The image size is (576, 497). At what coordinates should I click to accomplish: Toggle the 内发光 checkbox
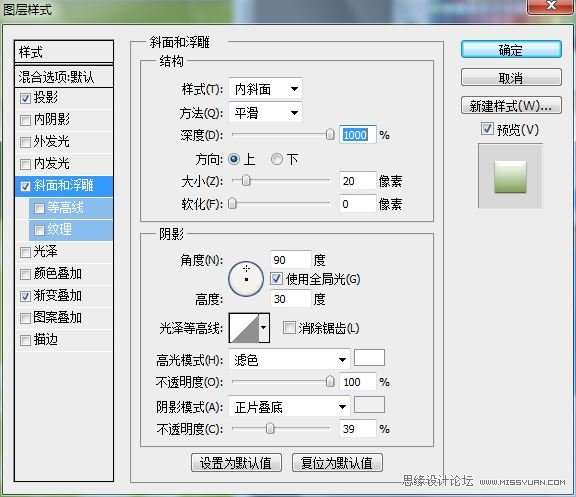pyautogui.click(x=25, y=164)
